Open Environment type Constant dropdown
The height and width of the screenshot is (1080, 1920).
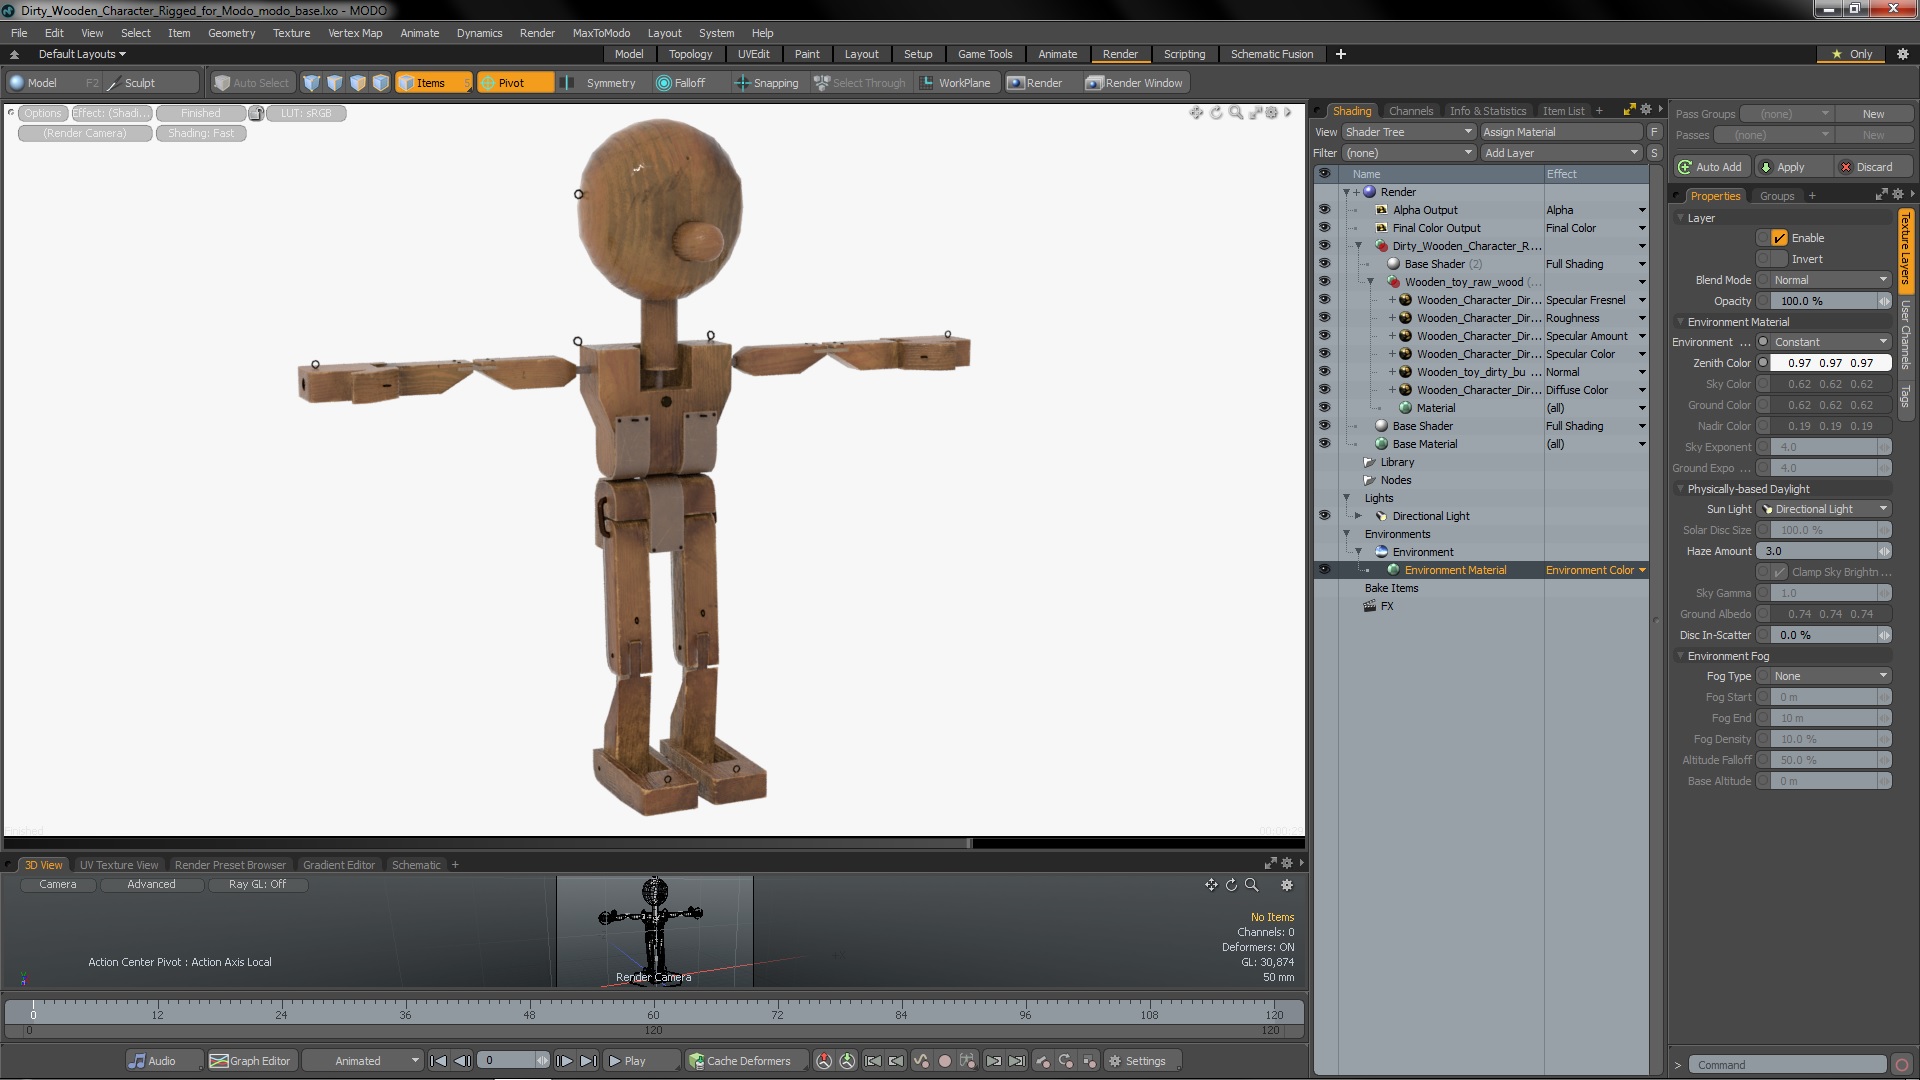tap(1830, 342)
